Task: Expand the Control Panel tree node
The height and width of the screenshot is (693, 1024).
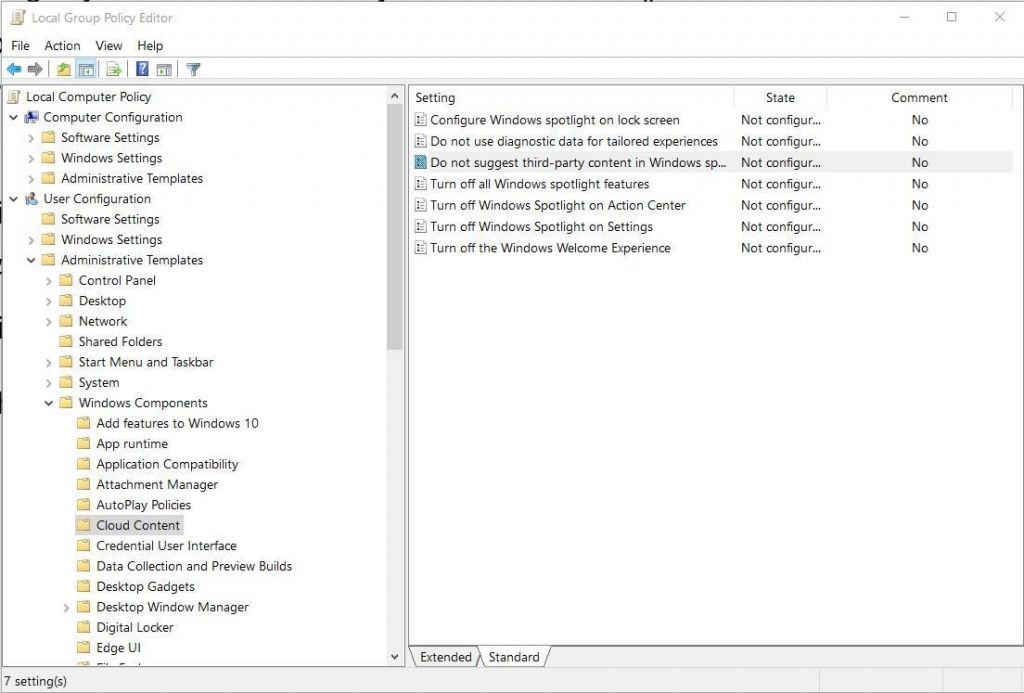Action: (49, 280)
